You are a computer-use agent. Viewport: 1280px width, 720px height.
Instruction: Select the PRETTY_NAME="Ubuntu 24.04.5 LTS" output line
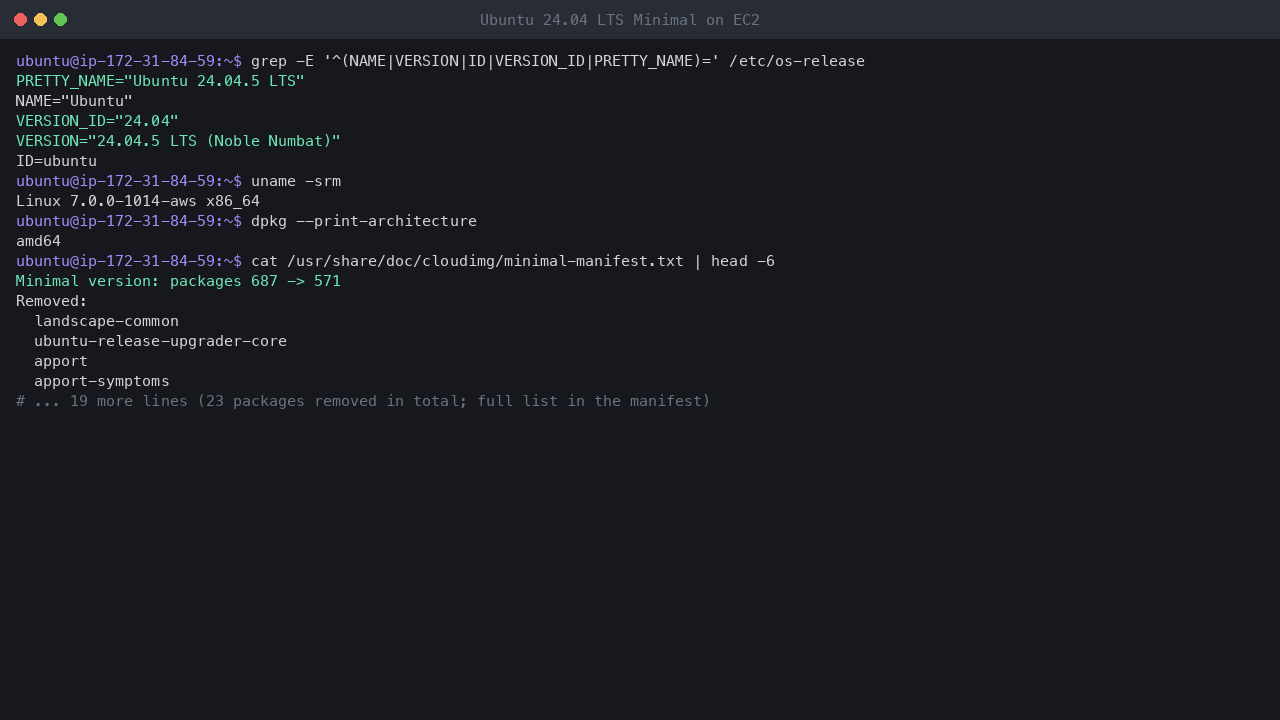pyautogui.click(x=160, y=81)
